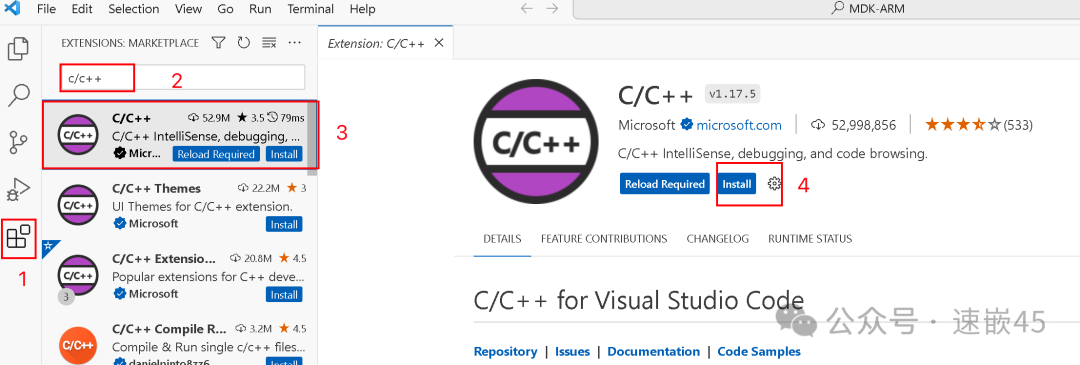Open the Documentation link

(654, 351)
